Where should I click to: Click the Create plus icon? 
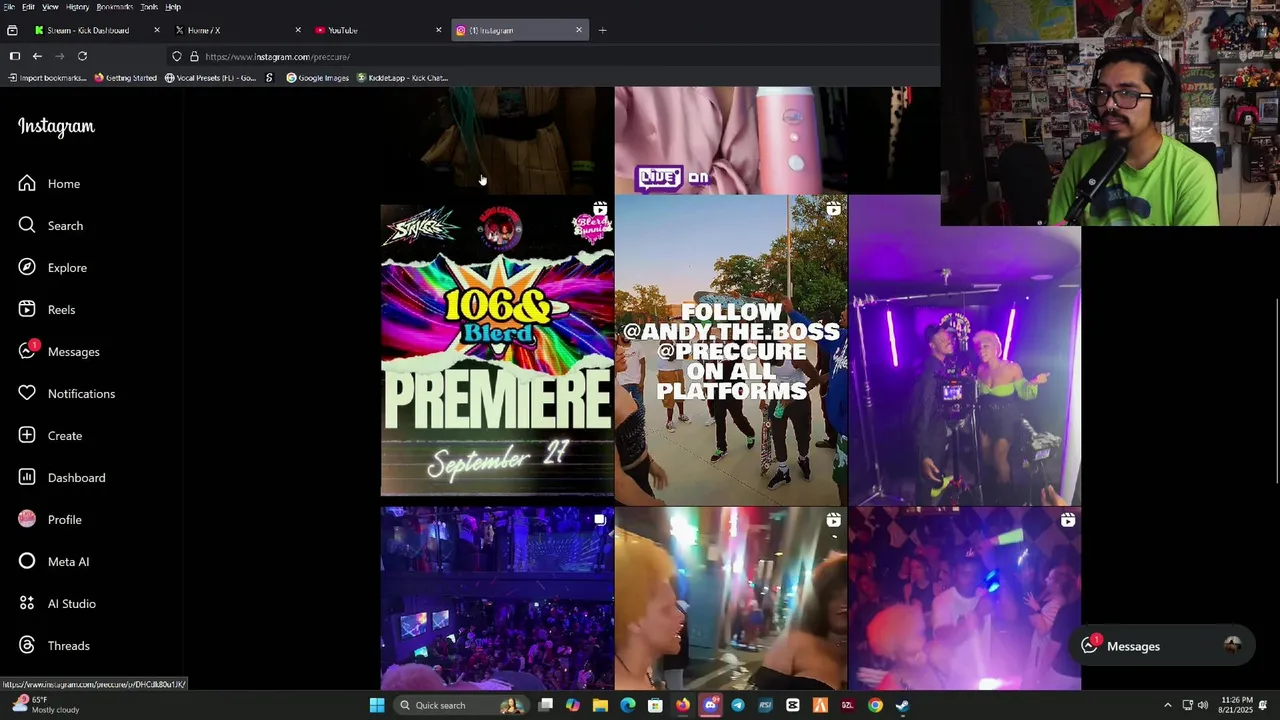pyautogui.click(x=27, y=435)
